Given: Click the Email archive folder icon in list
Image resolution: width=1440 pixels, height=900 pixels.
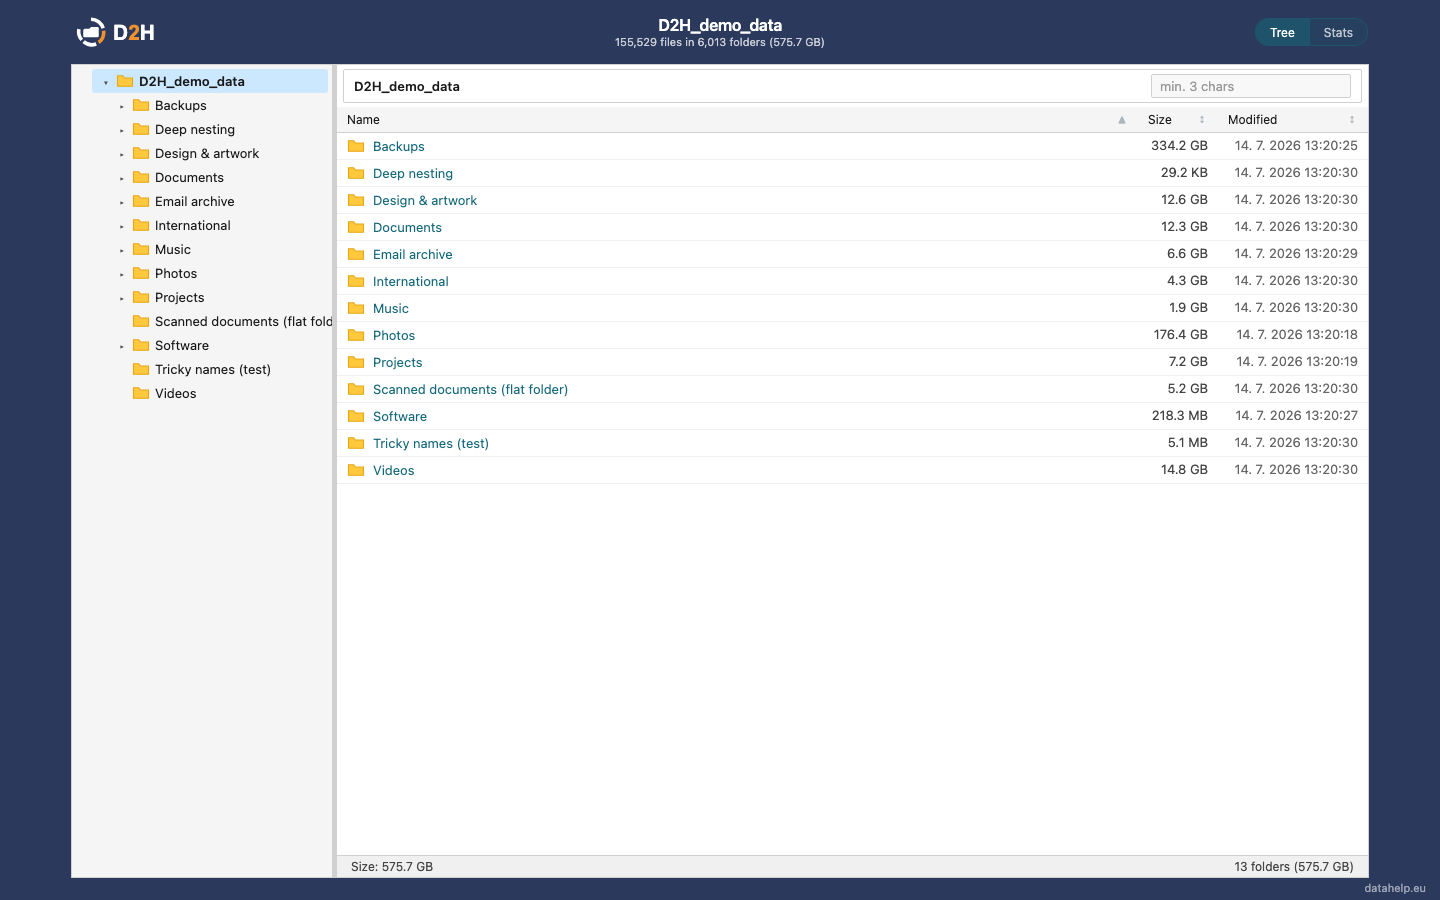Looking at the screenshot, I should [x=356, y=254].
